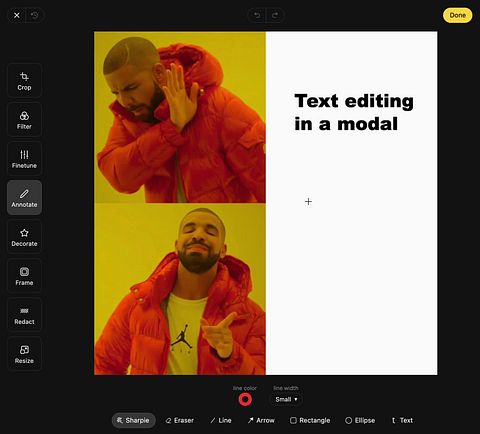This screenshot has width=480, height=434.
Task: Open the Decorate tool
Action: [x=24, y=237]
